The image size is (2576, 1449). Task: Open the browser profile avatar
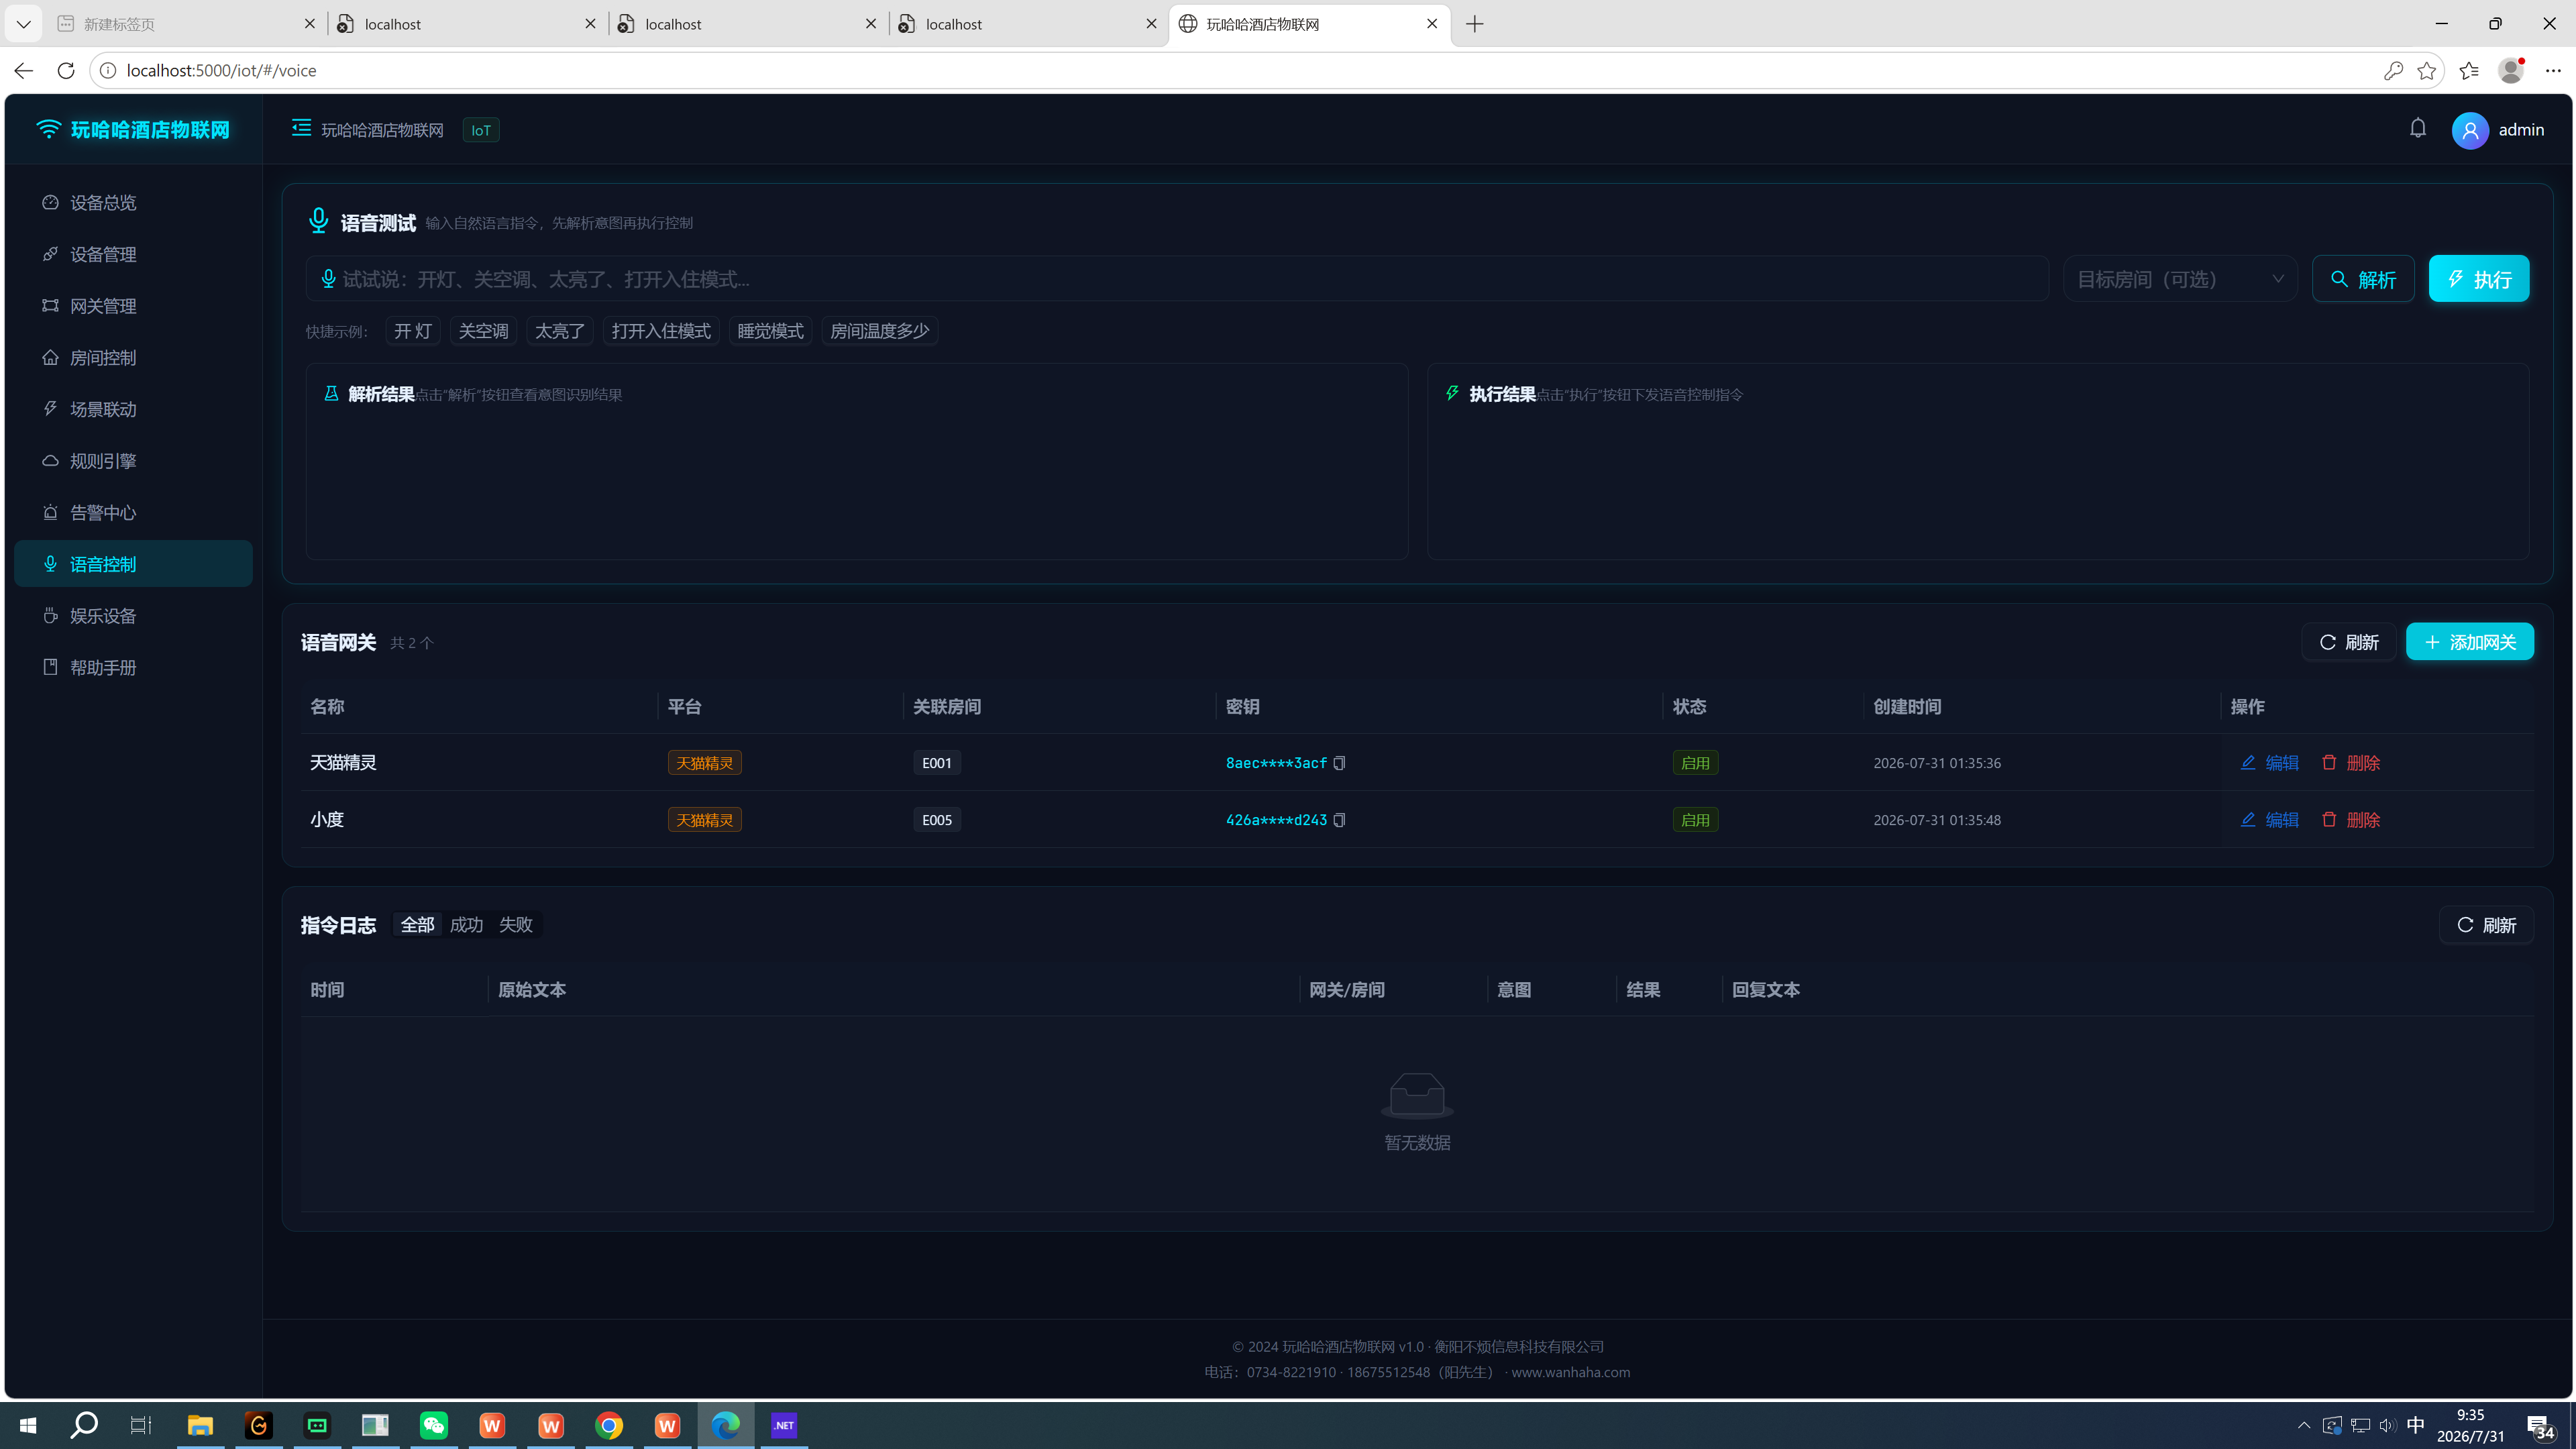tap(2510, 71)
